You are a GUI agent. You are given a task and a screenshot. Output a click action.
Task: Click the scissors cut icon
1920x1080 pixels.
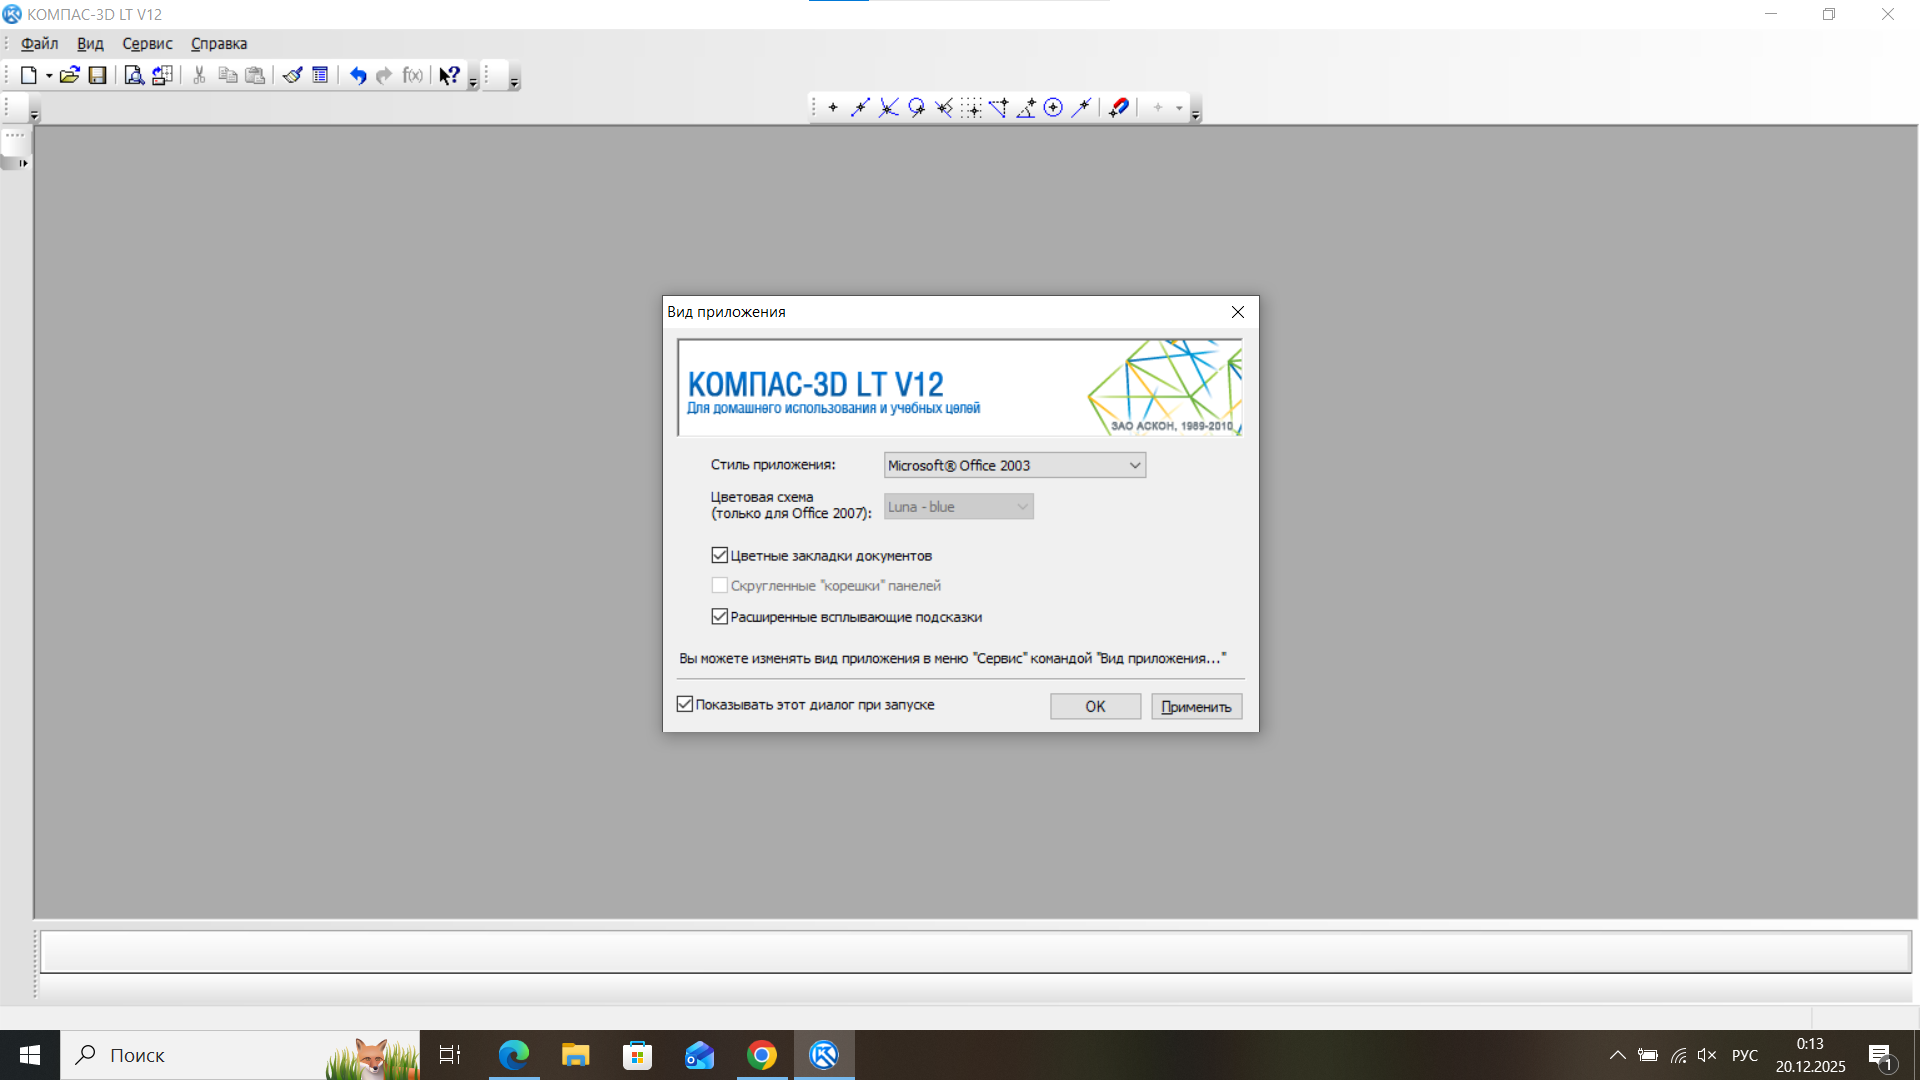pos(199,75)
